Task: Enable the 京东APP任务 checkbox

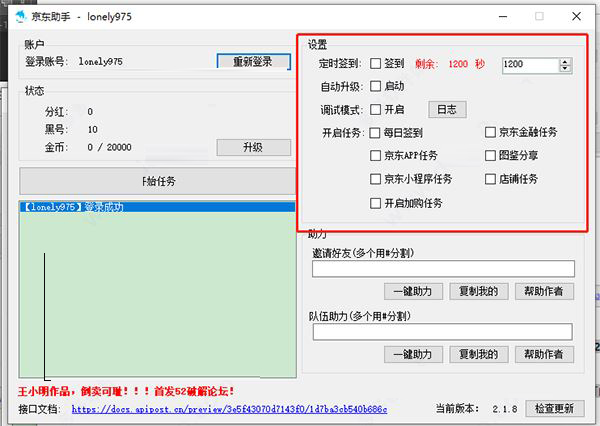Action: coord(375,155)
